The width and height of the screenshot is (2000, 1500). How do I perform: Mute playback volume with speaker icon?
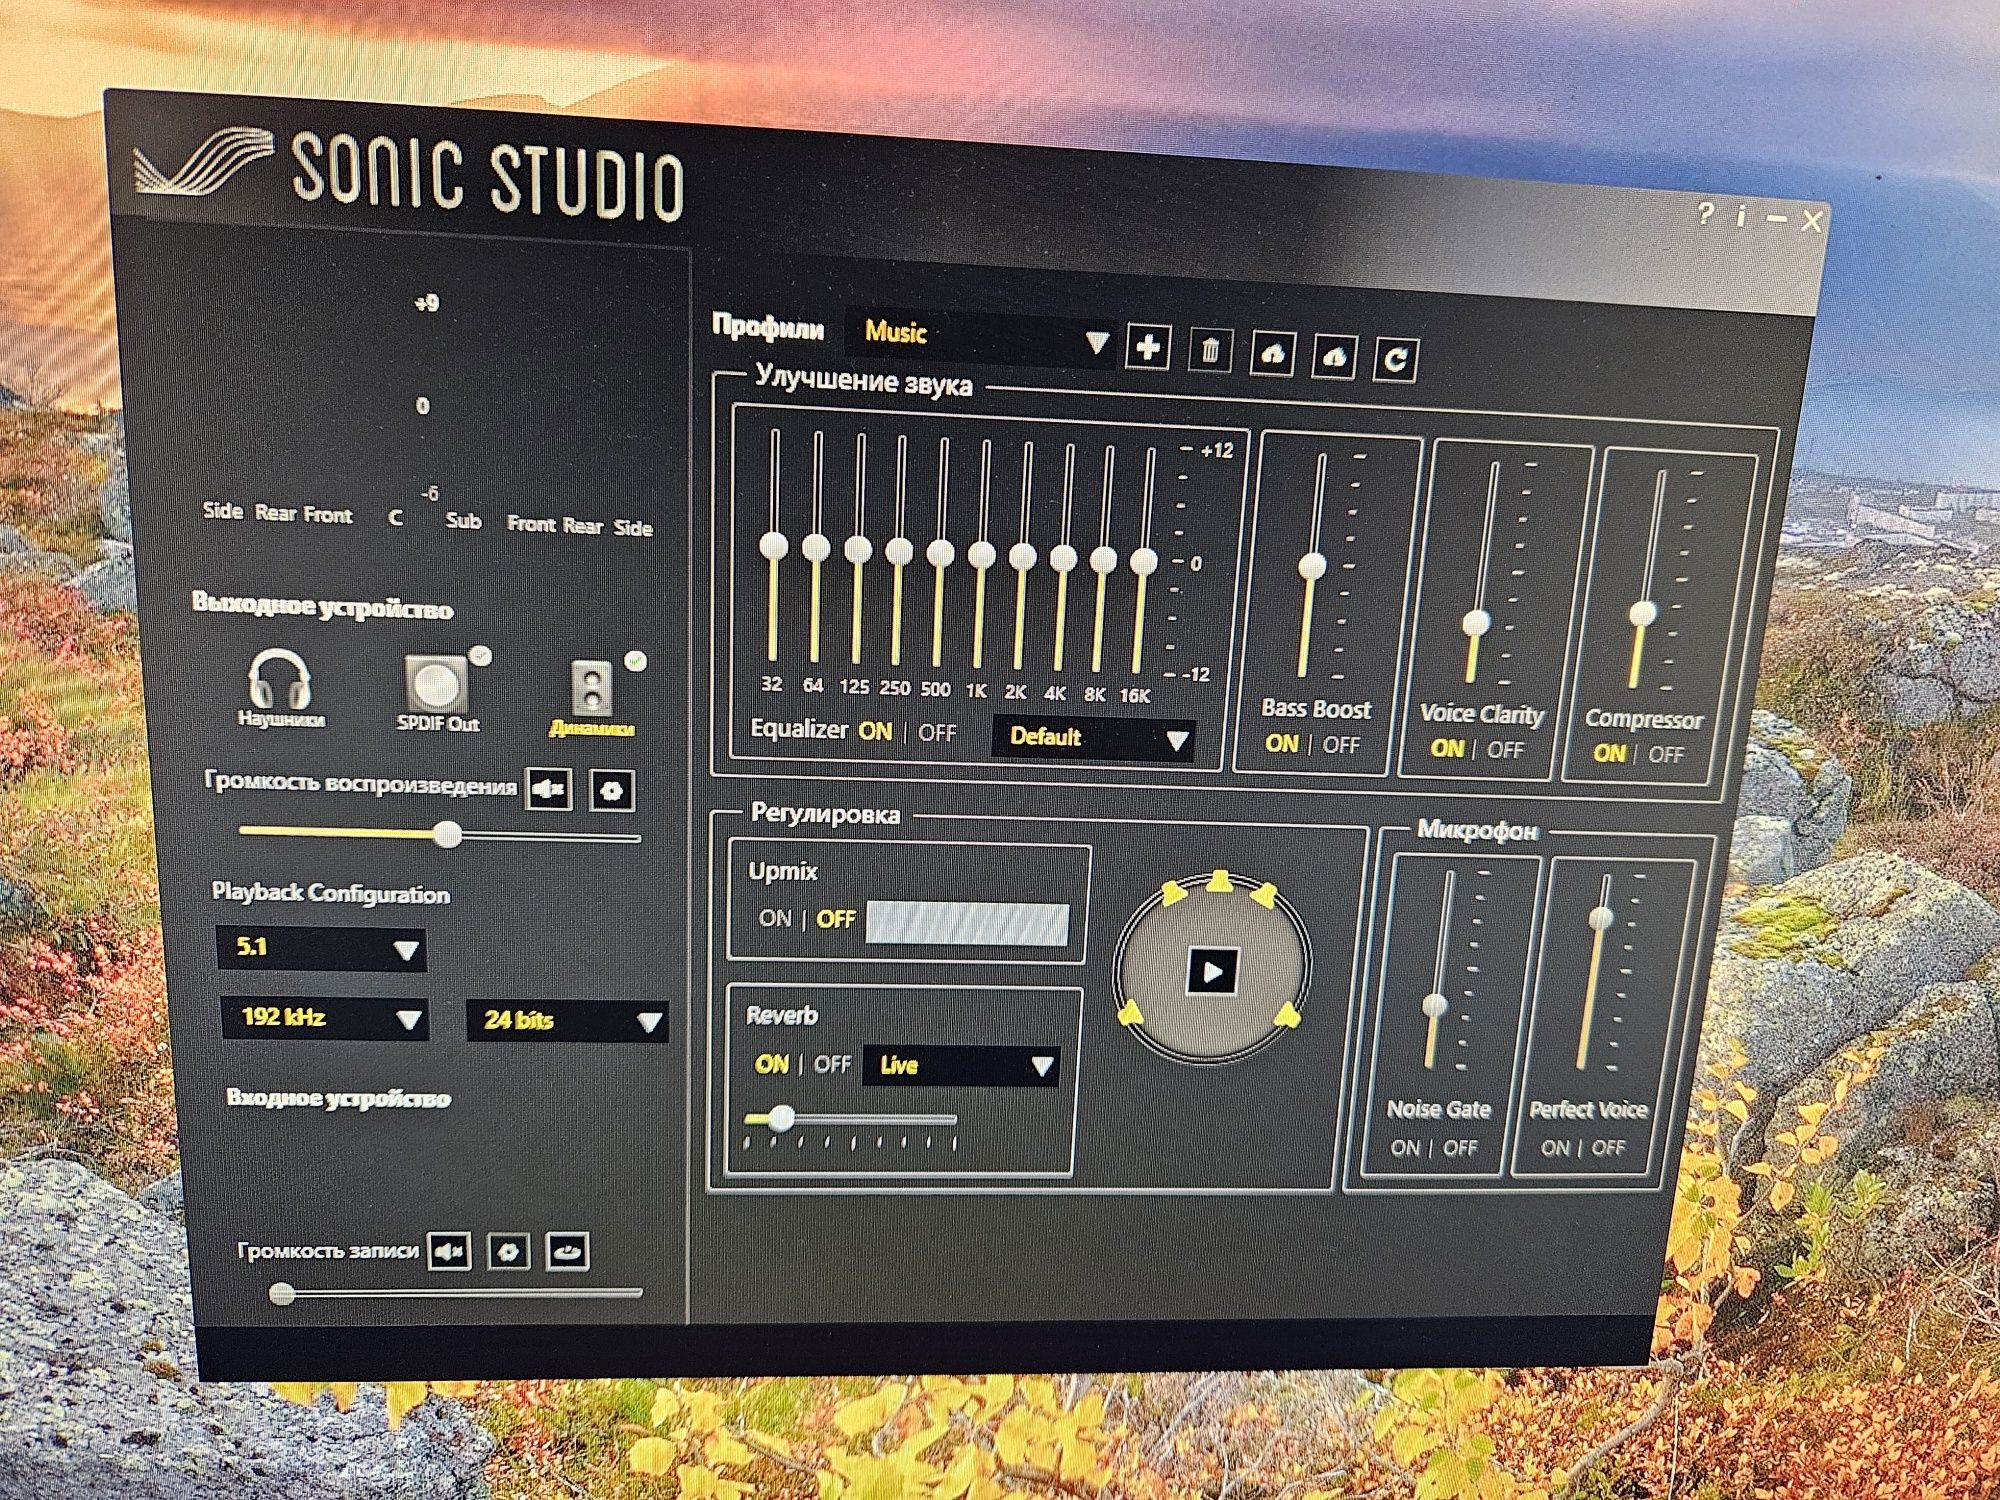point(549,789)
